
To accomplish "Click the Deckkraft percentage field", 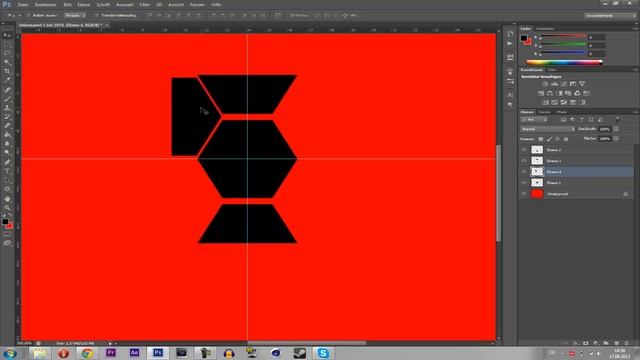I will point(605,129).
